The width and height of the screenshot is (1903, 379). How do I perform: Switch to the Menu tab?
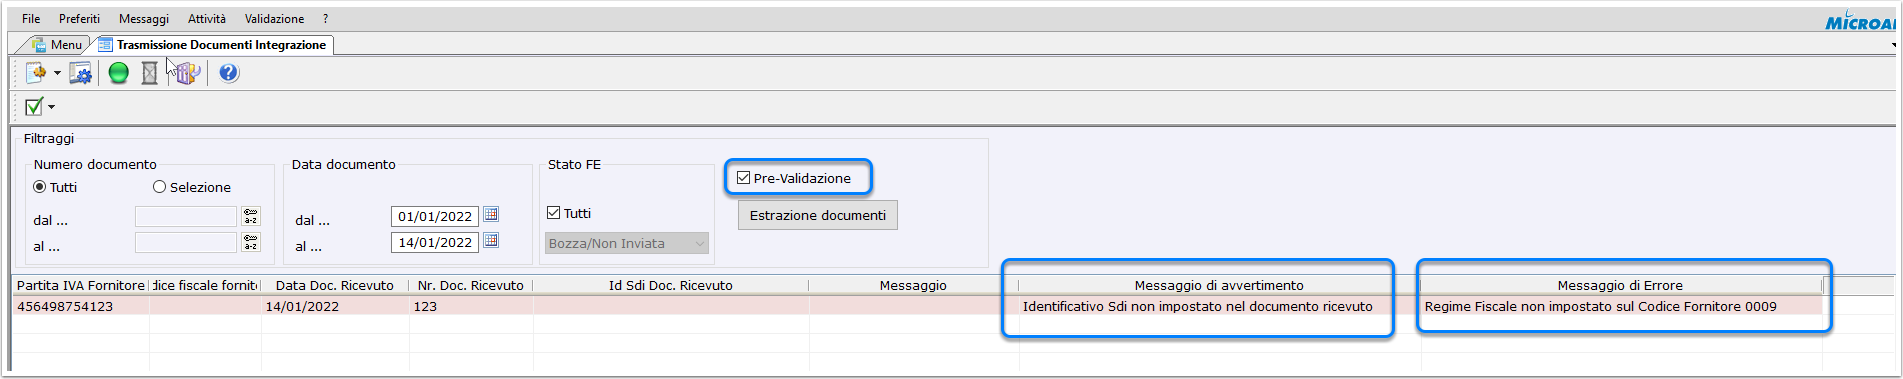pyautogui.click(x=57, y=44)
